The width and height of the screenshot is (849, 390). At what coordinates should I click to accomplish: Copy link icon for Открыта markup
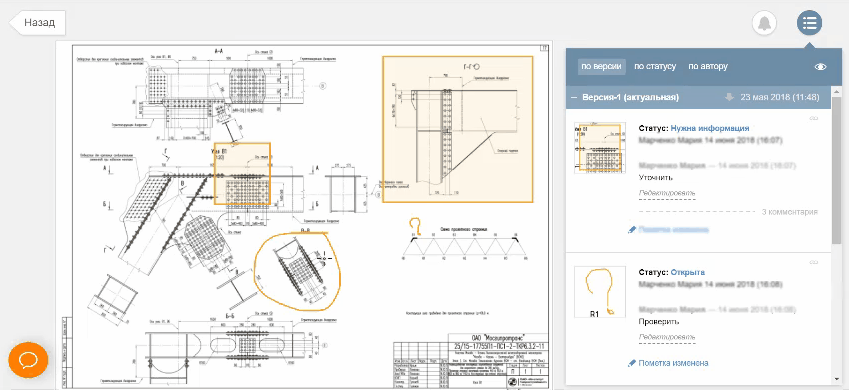click(x=813, y=262)
